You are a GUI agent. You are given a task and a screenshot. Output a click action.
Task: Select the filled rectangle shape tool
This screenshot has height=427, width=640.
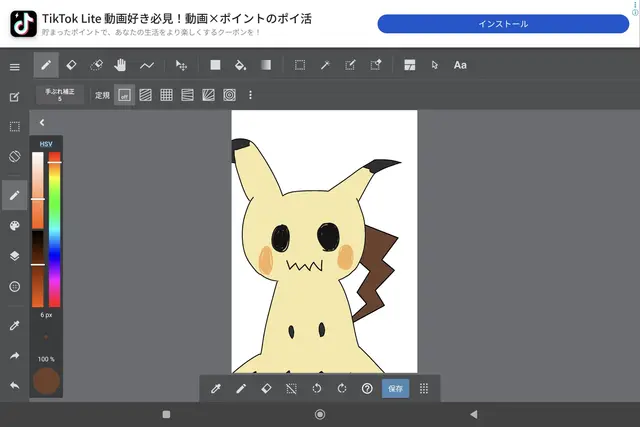point(215,65)
